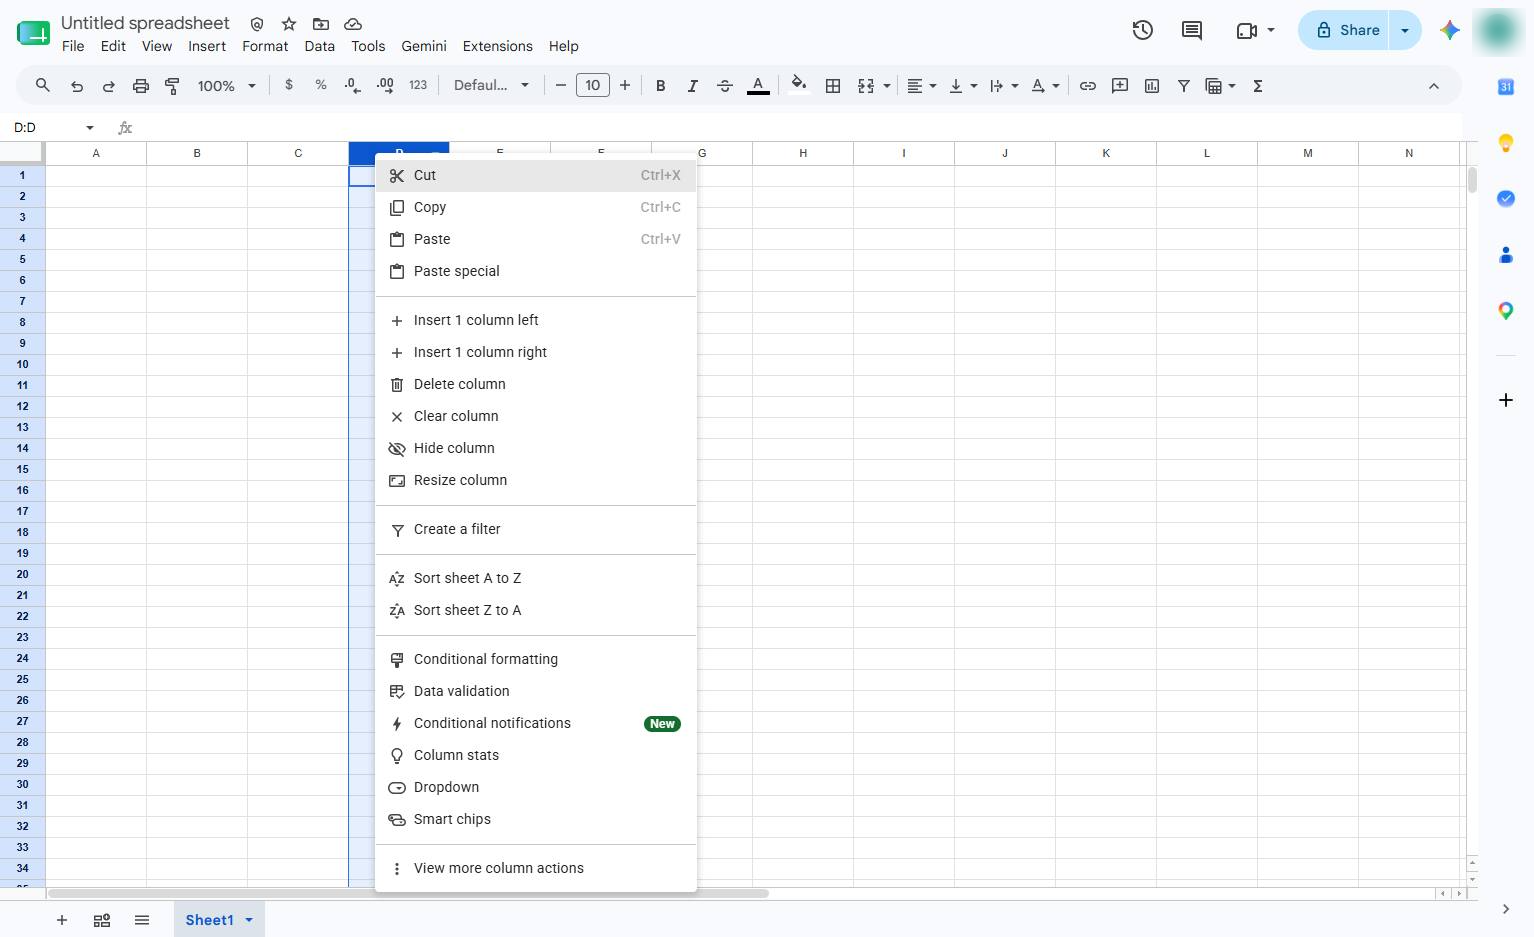Click the search menus magnifier icon
The width and height of the screenshot is (1534, 937).
(x=42, y=86)
